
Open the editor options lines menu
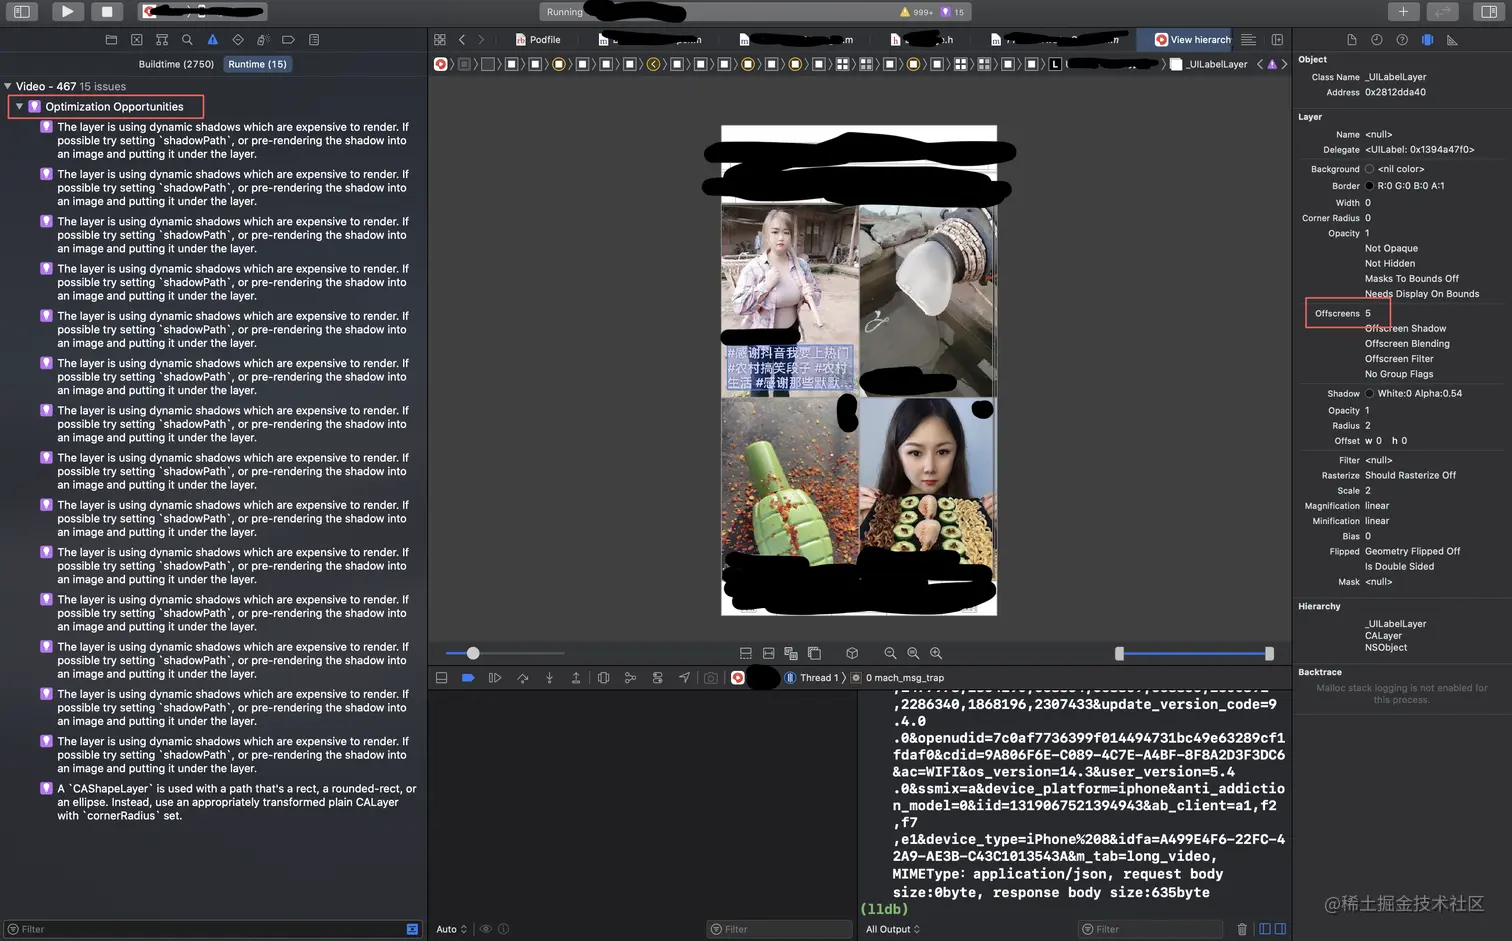pyautogui.click(x=1248, y=40)
